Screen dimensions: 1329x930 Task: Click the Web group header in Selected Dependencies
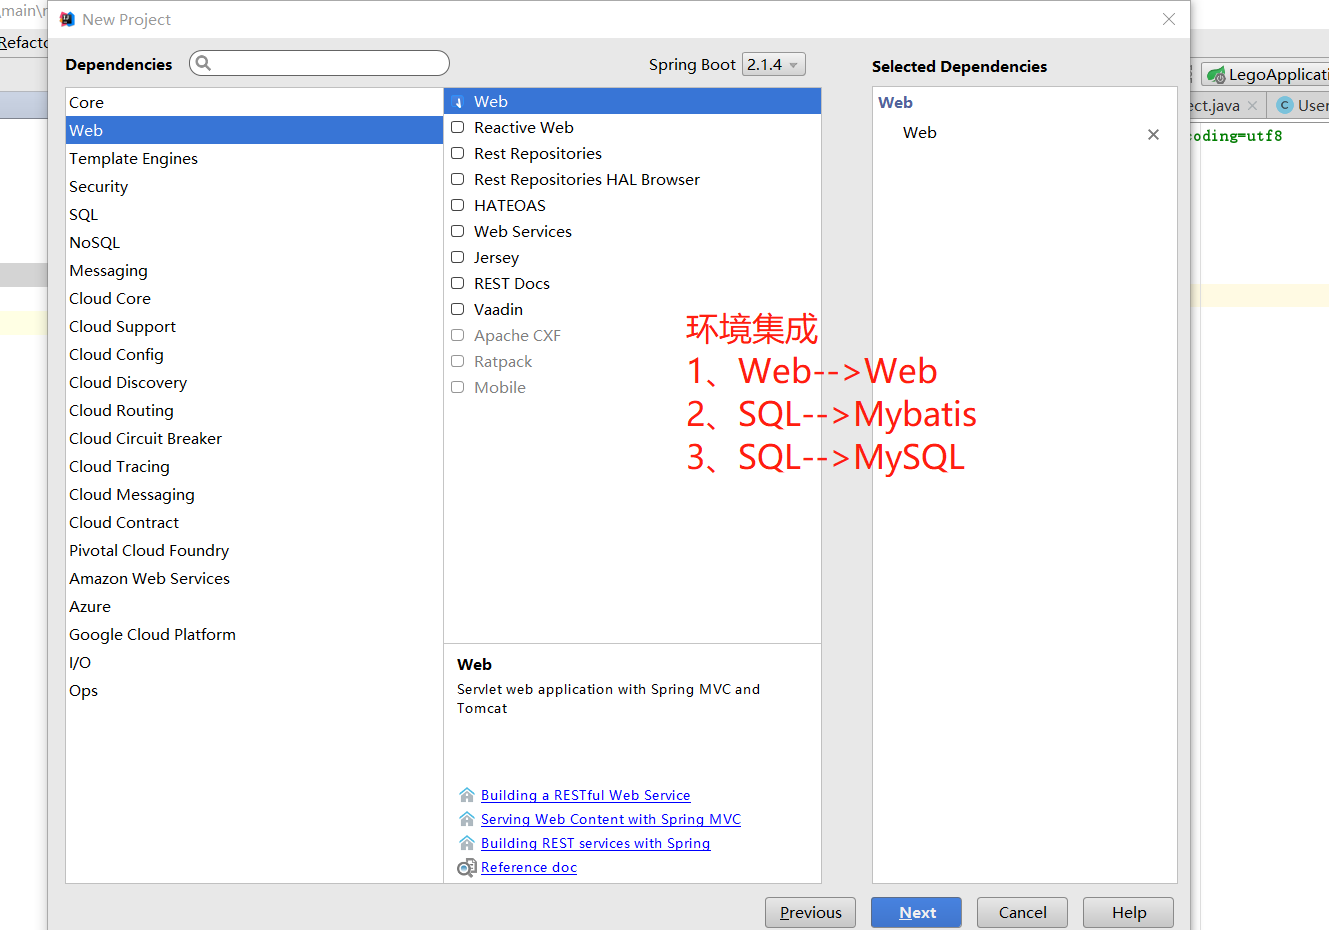point(895,102)
